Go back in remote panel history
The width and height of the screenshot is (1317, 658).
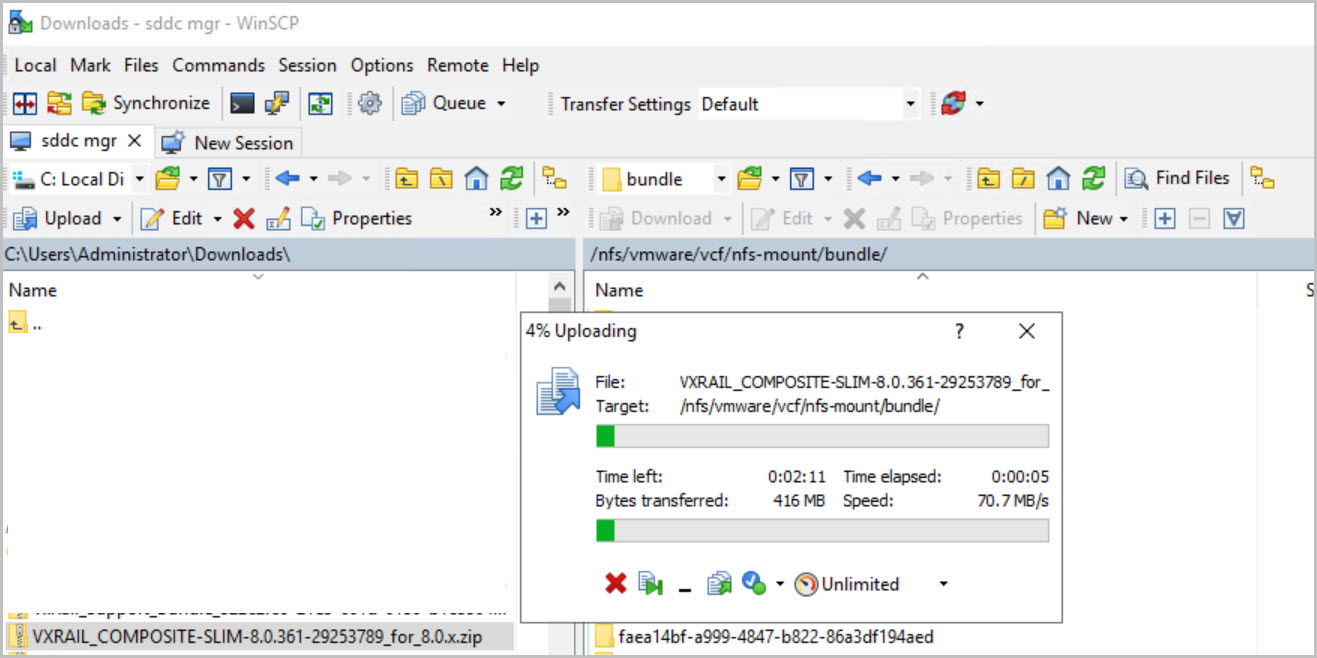coord(869,179)
